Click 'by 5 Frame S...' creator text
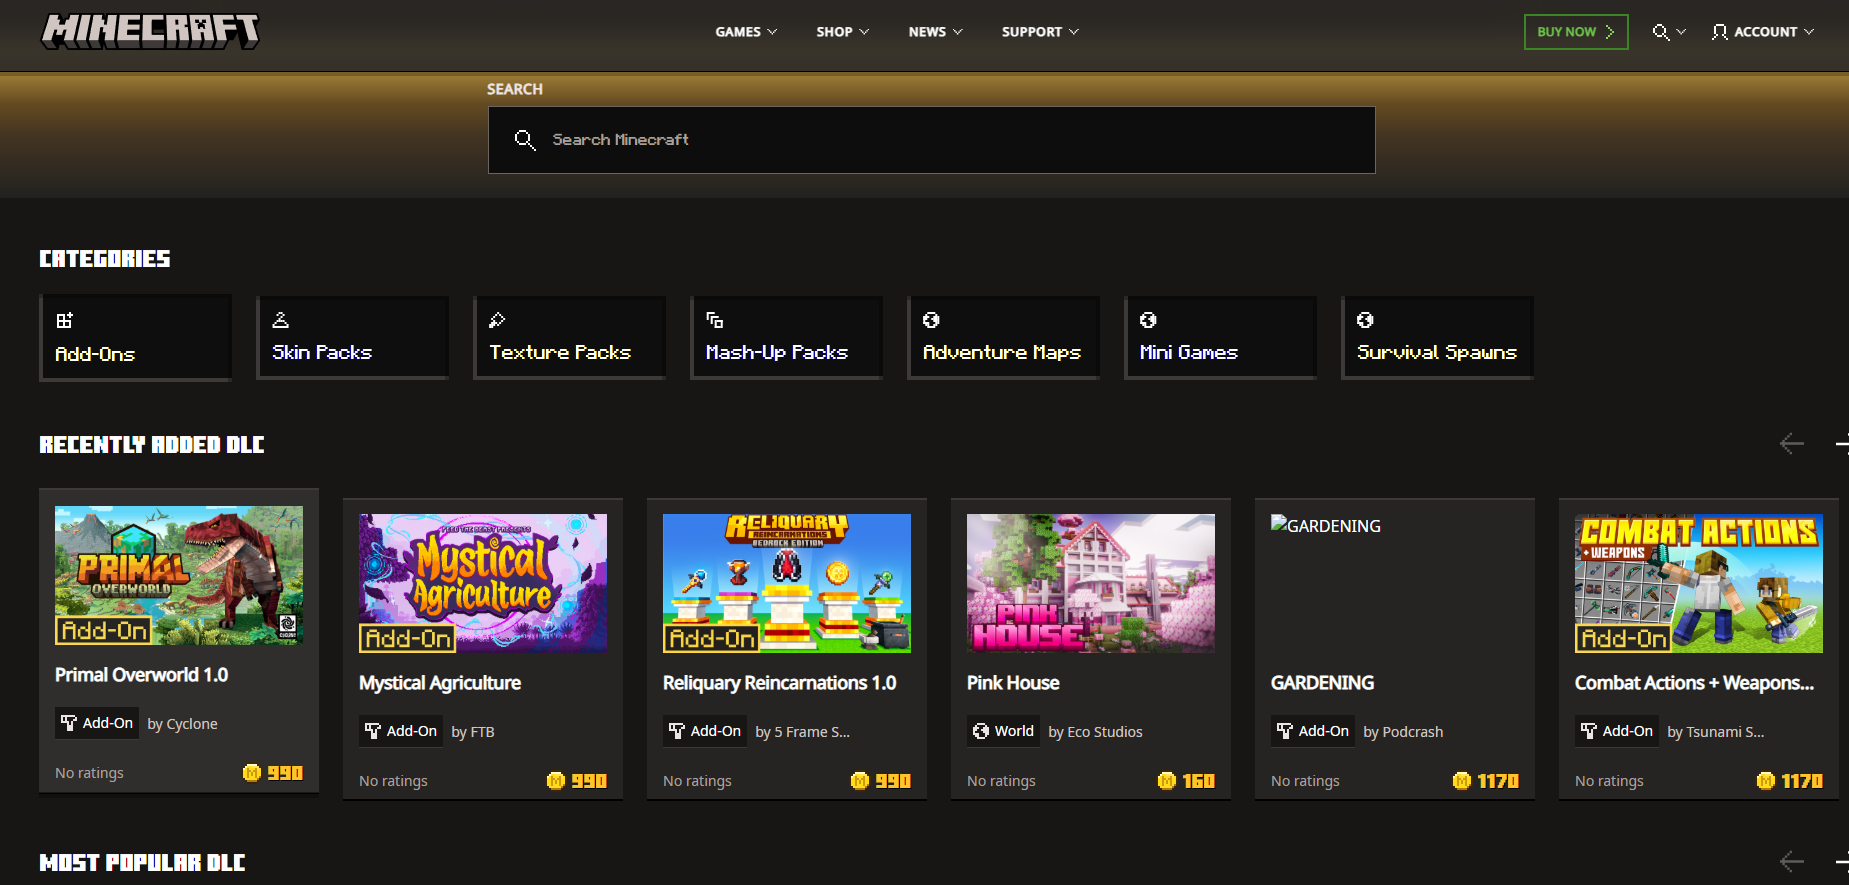The height and width of the screenshot is (885, 1849). click(803, 732)
